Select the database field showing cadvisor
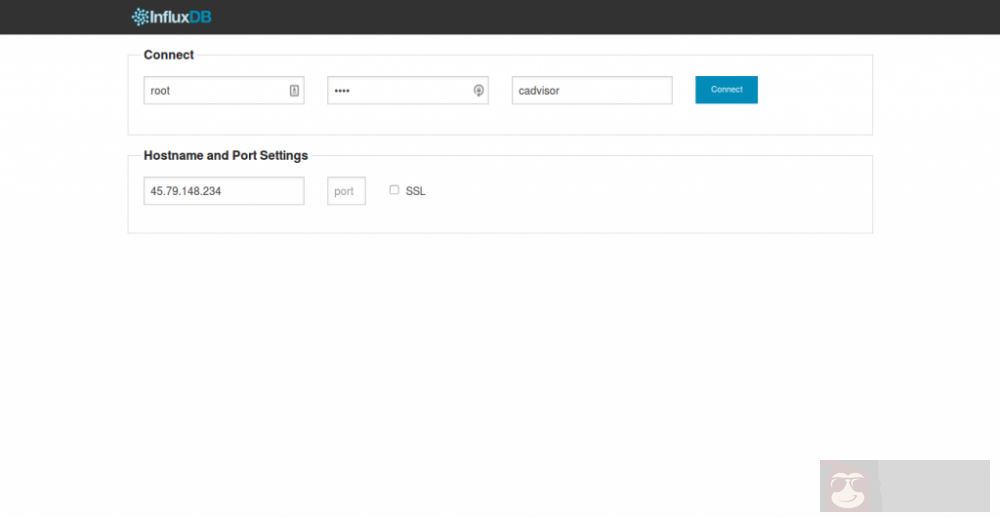 pos(591,90)
